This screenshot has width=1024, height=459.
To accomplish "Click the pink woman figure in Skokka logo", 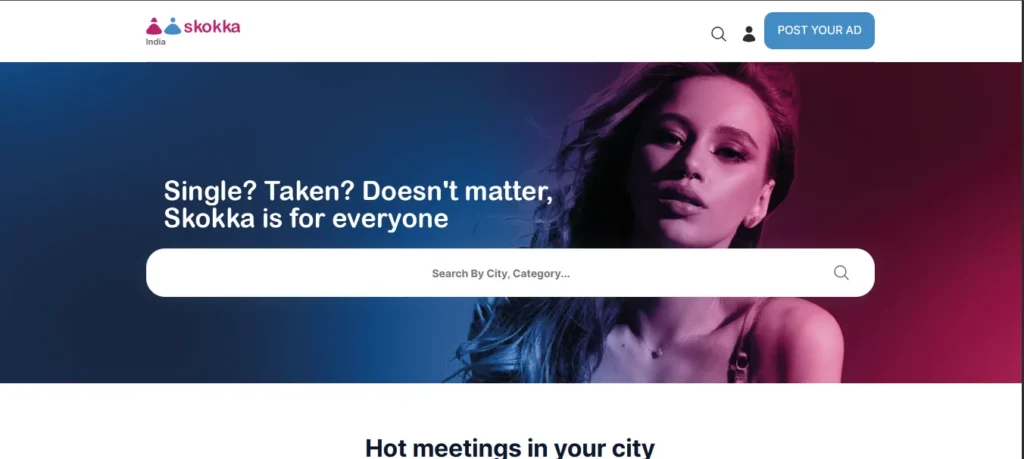I will (x=153, y=26).
